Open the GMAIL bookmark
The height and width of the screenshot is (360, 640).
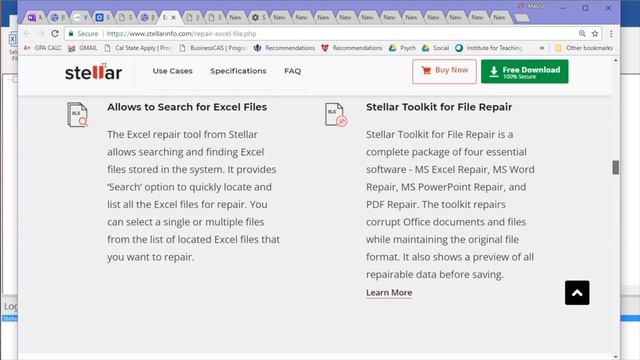pos(83,48)
